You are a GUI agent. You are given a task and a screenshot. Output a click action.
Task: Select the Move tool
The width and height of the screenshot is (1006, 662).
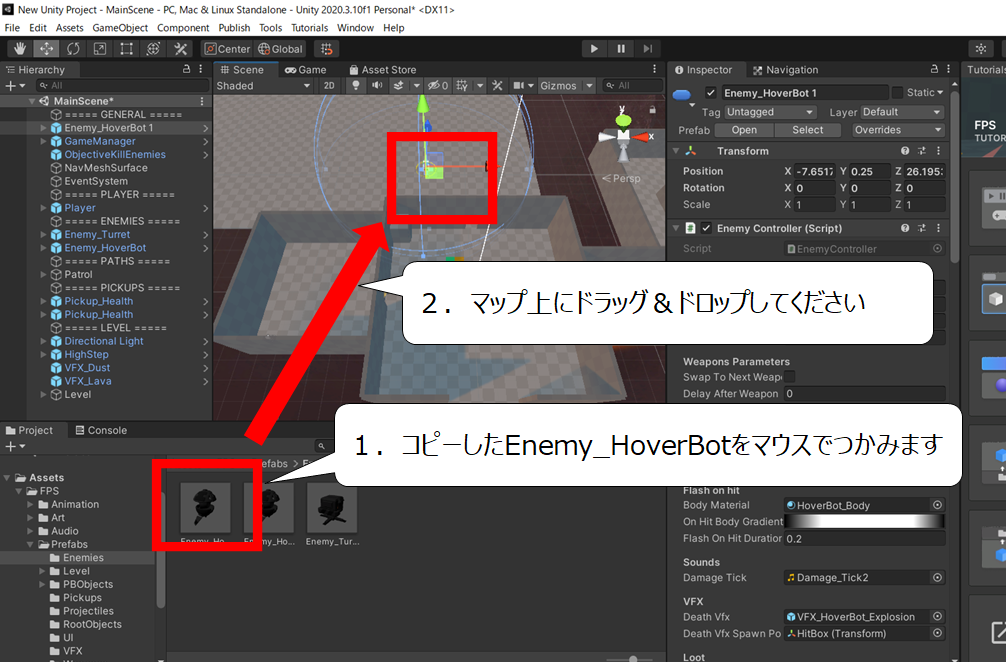[46, 49]
